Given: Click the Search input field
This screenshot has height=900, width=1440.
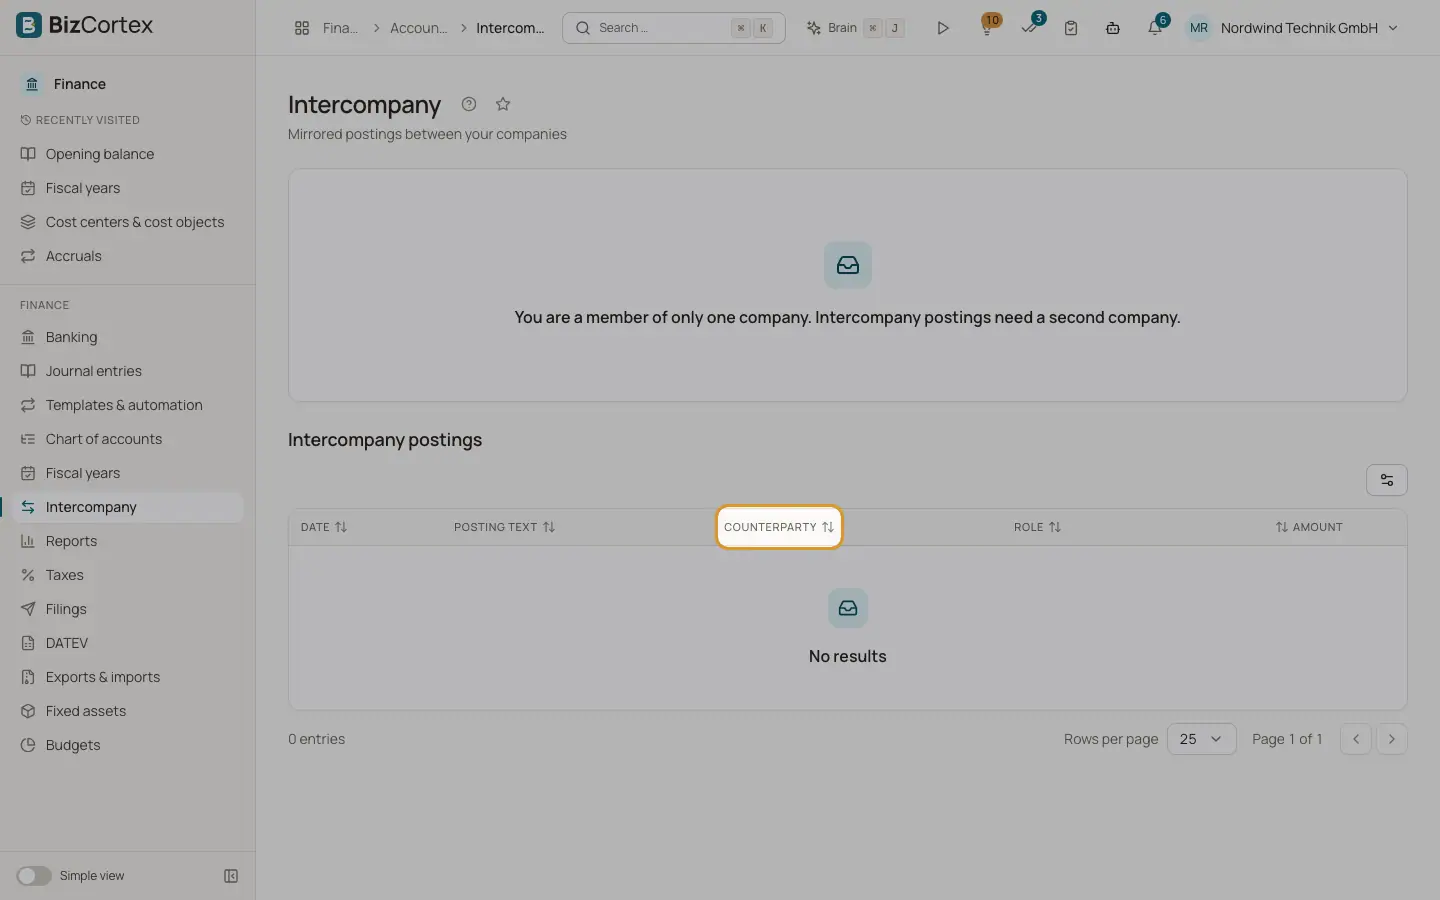Looking at the screenshot, I should coord(674,28).
